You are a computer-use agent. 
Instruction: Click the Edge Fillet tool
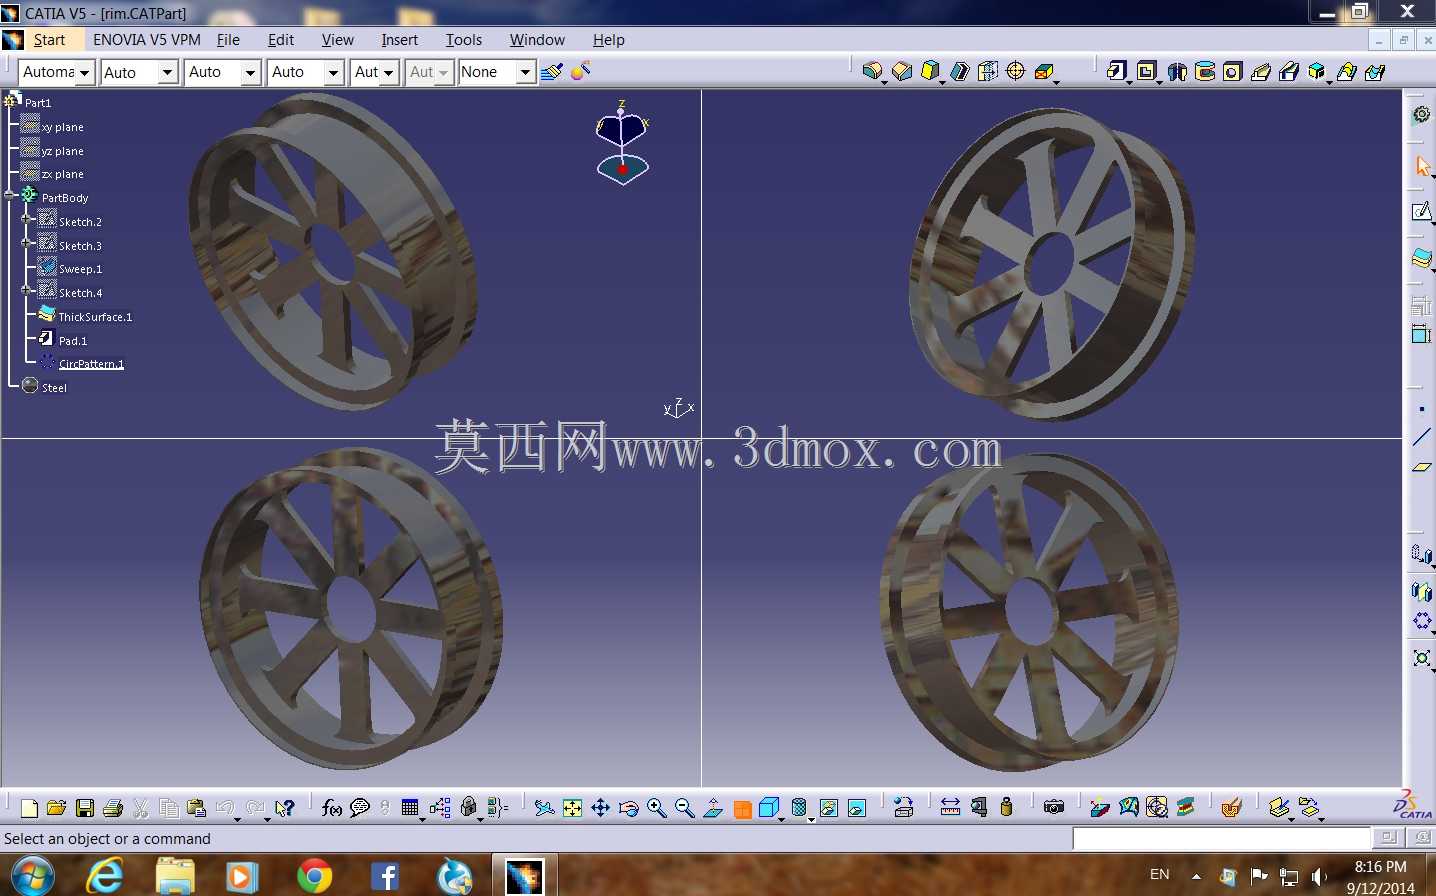872,71
